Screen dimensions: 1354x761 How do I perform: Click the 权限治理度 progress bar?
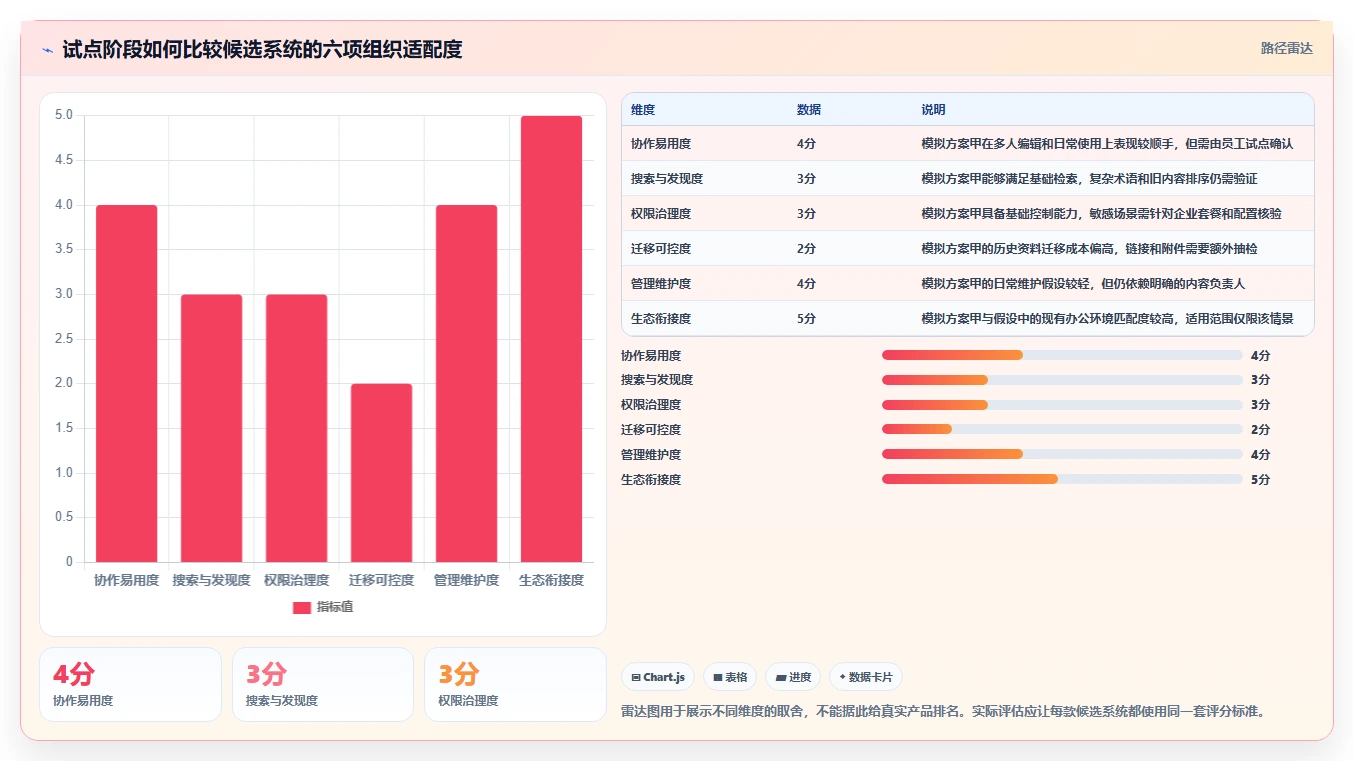1062,405
